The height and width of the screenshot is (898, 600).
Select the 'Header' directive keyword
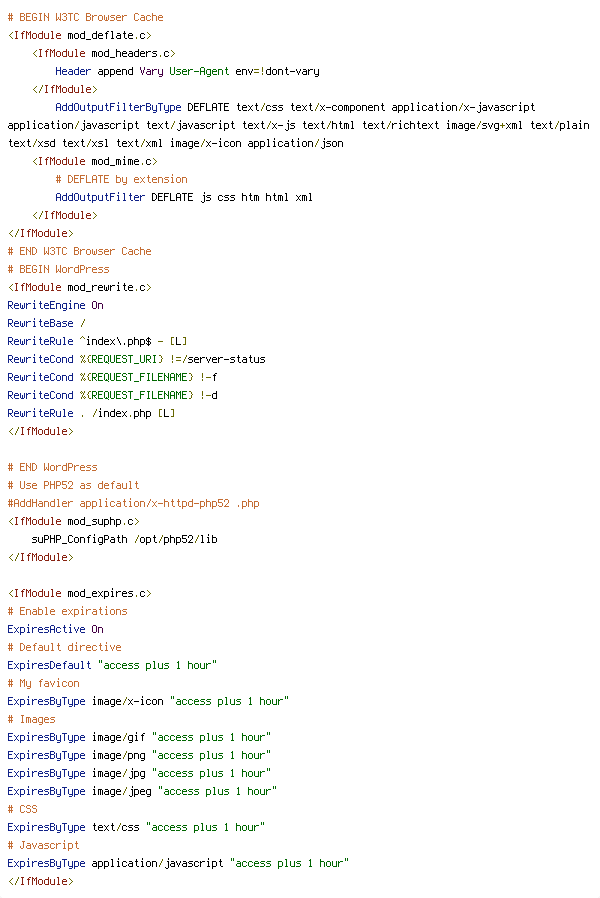tap(73, 71)
